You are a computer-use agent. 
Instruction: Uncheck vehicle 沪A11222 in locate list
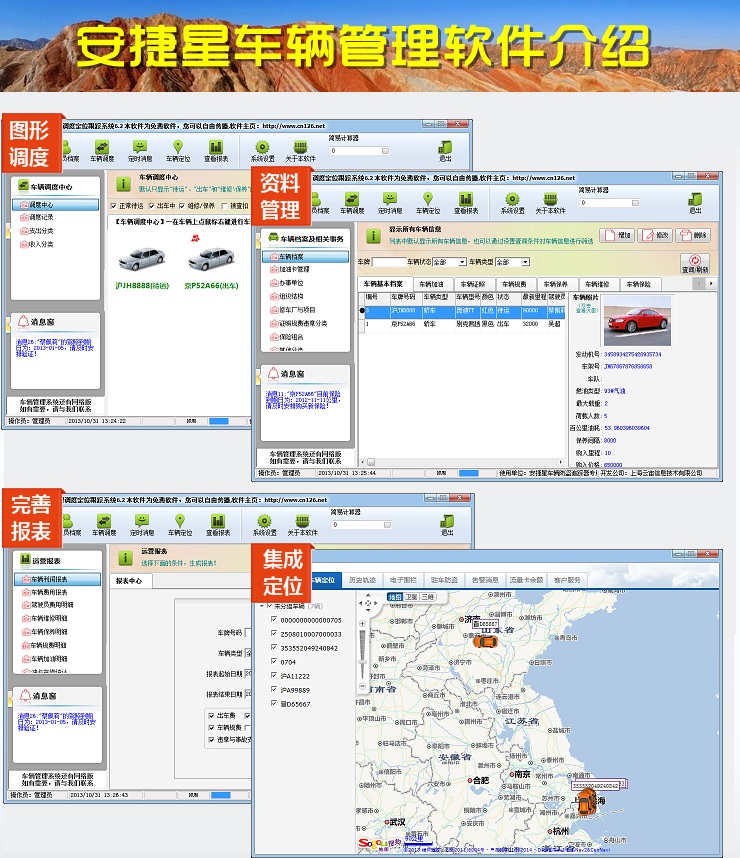(274, 676)
